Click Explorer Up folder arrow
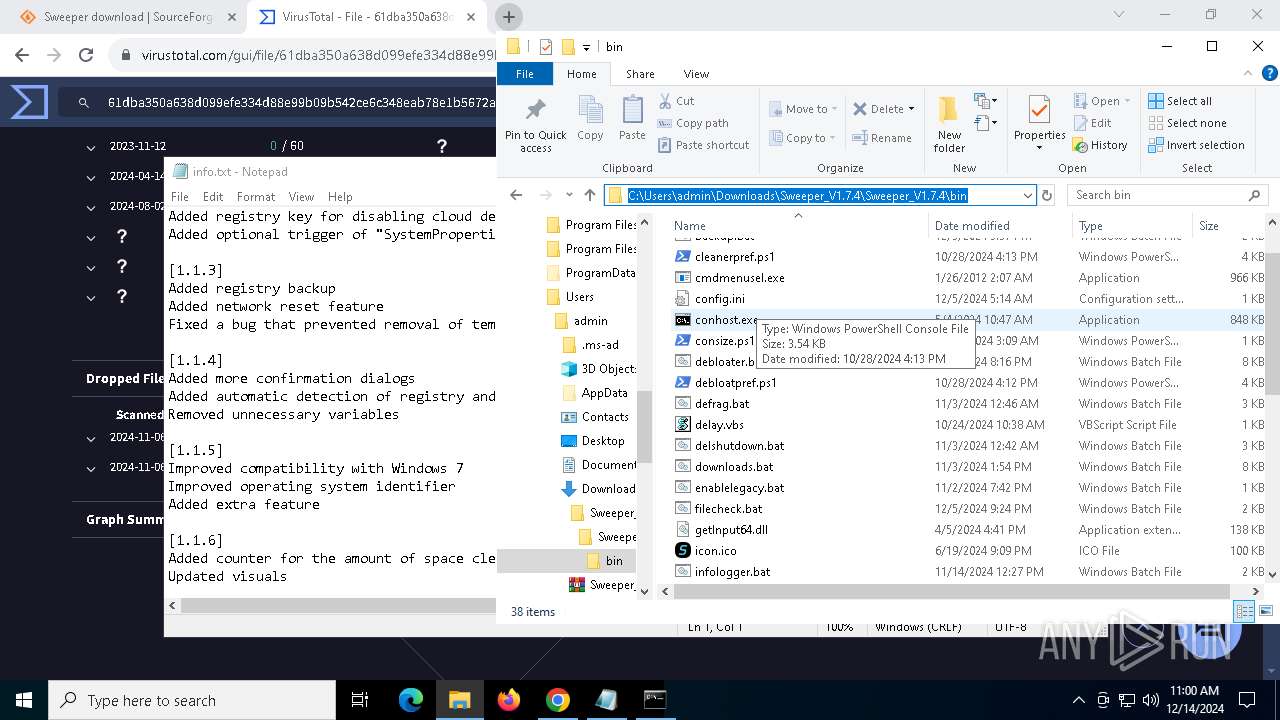Screen dimensions: 1280x720 pos(590,195)
